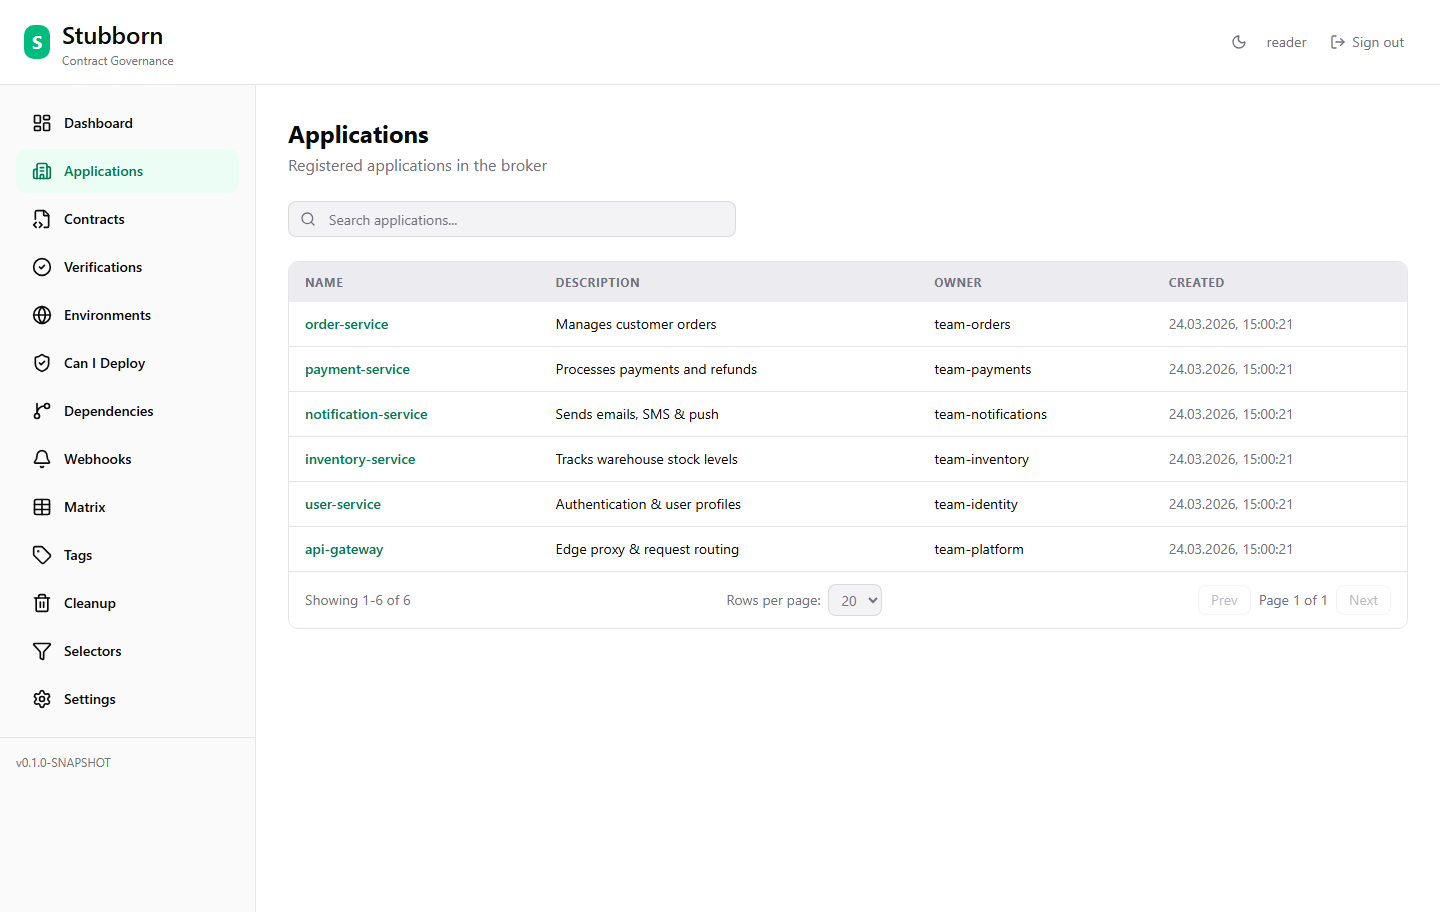
Task: Click the Cleanup trash icon
Action: [41, 602]
